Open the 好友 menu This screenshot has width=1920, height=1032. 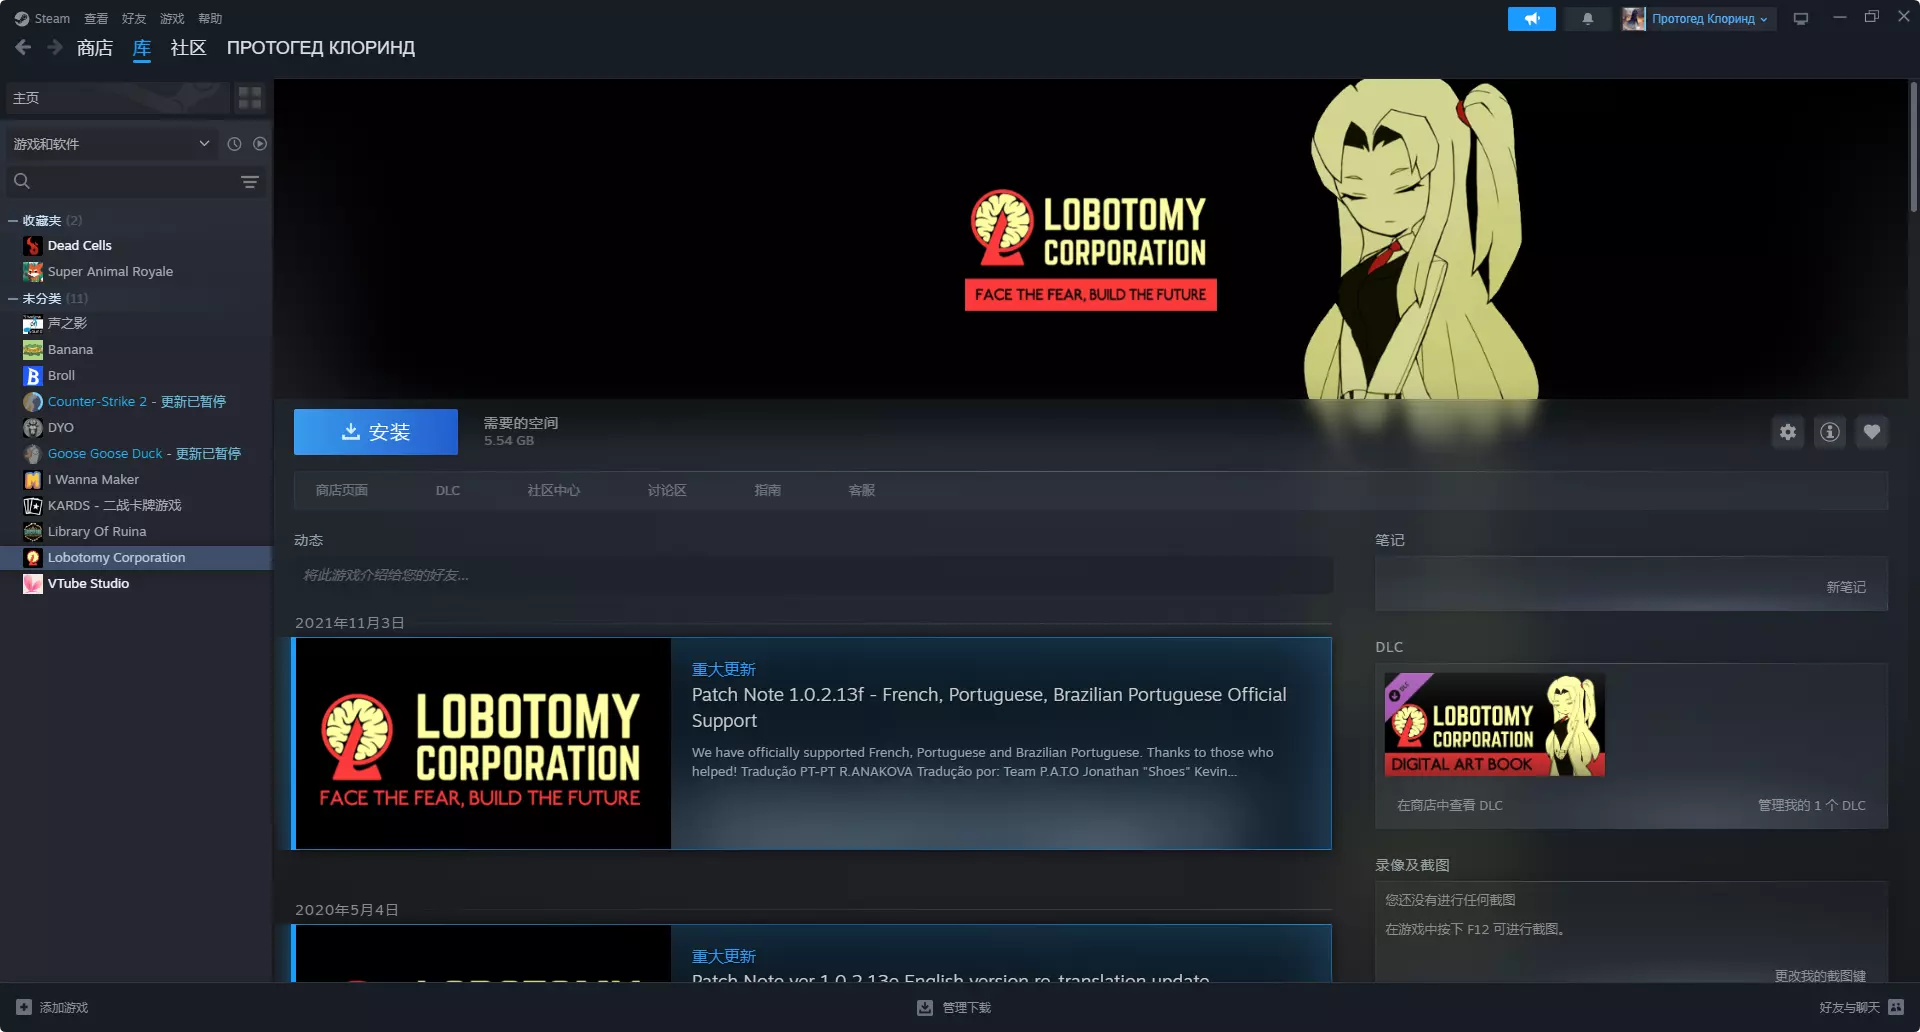point(134,19)
